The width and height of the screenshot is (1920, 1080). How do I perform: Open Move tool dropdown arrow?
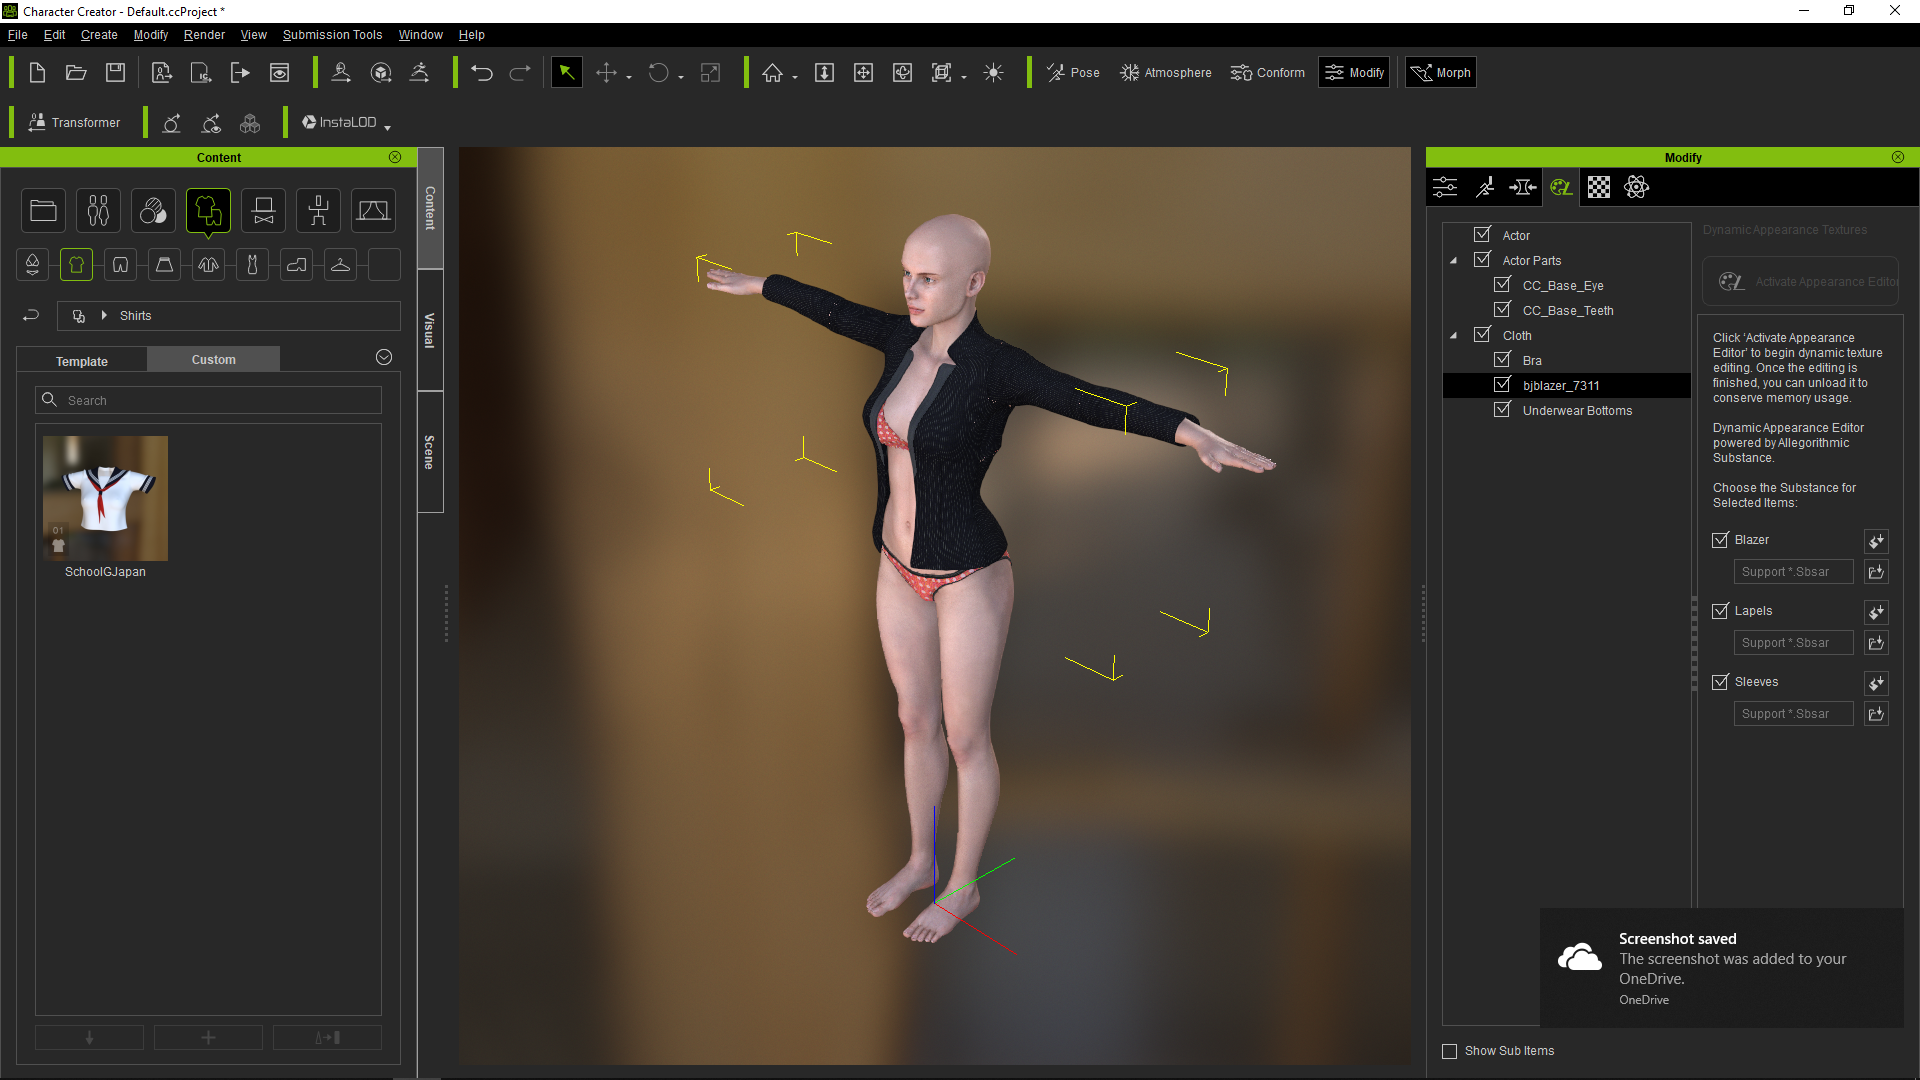click(x=629, y=77)
